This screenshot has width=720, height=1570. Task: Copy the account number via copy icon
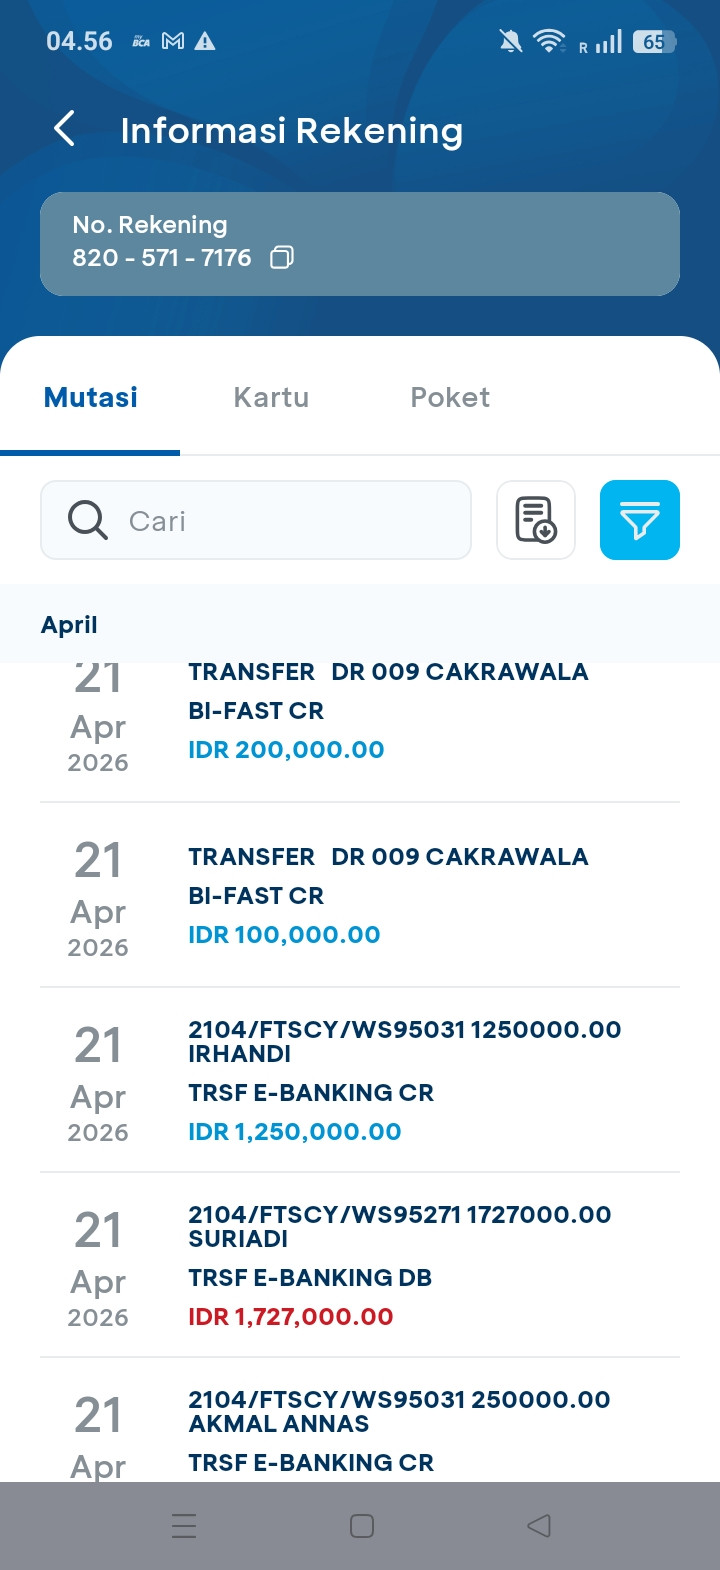pyautogui.click(x=282, y=258)
